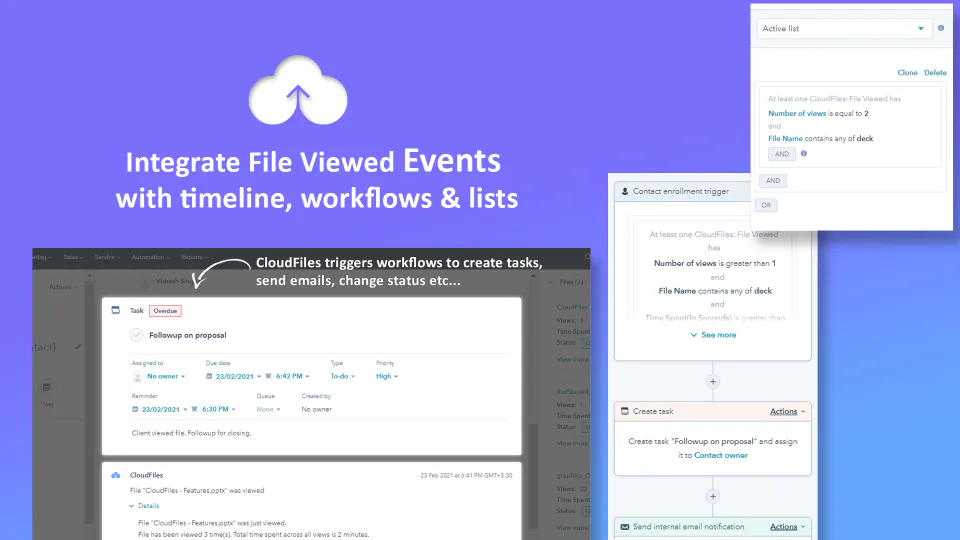Click the Delete link in list filter
The height and width of the screenshot is (540, 960).
point(935,72)
